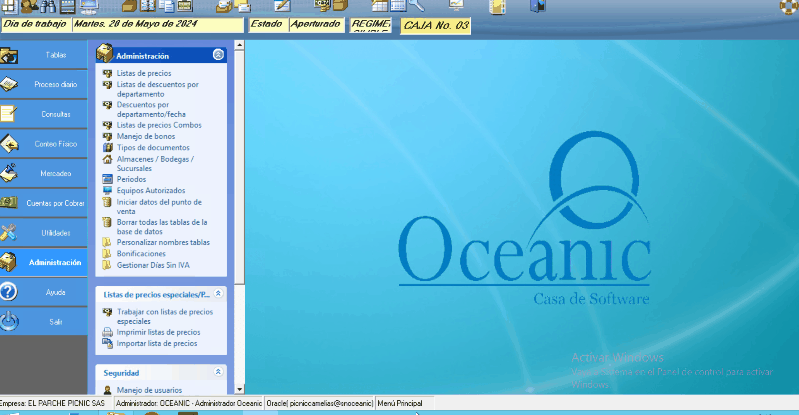Collapse the Administración panel header
This screenshot has height=415, width=799.
pos(218,55)
